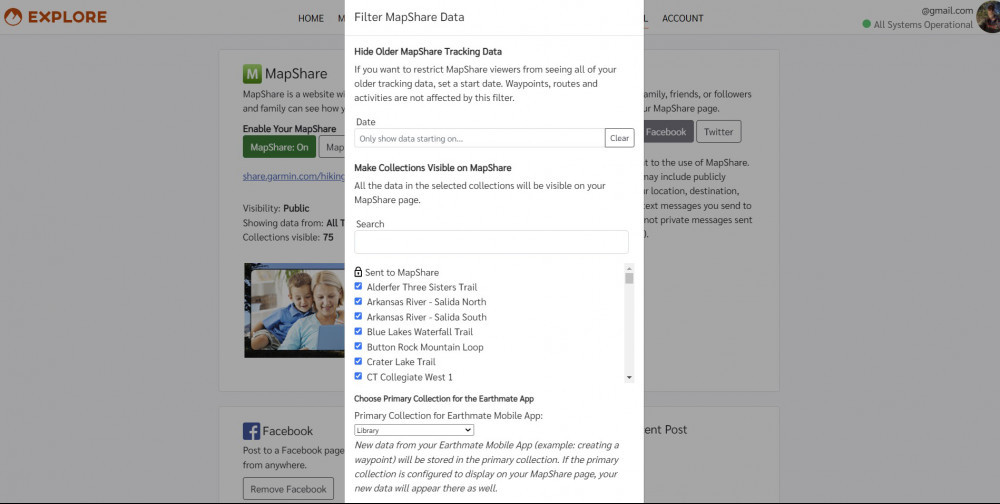
Task: Click the green MapShare M icon
Action: tap(252, 74)
